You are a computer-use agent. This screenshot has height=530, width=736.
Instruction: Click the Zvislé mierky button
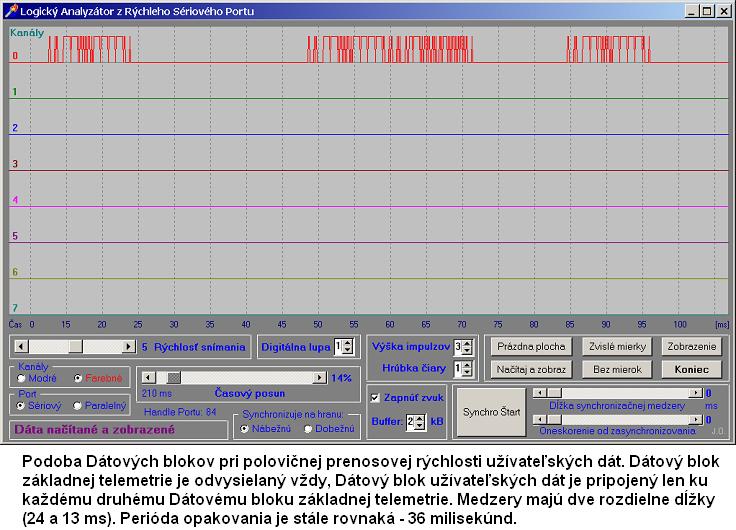pyautogui.click(x=617, y=346)
